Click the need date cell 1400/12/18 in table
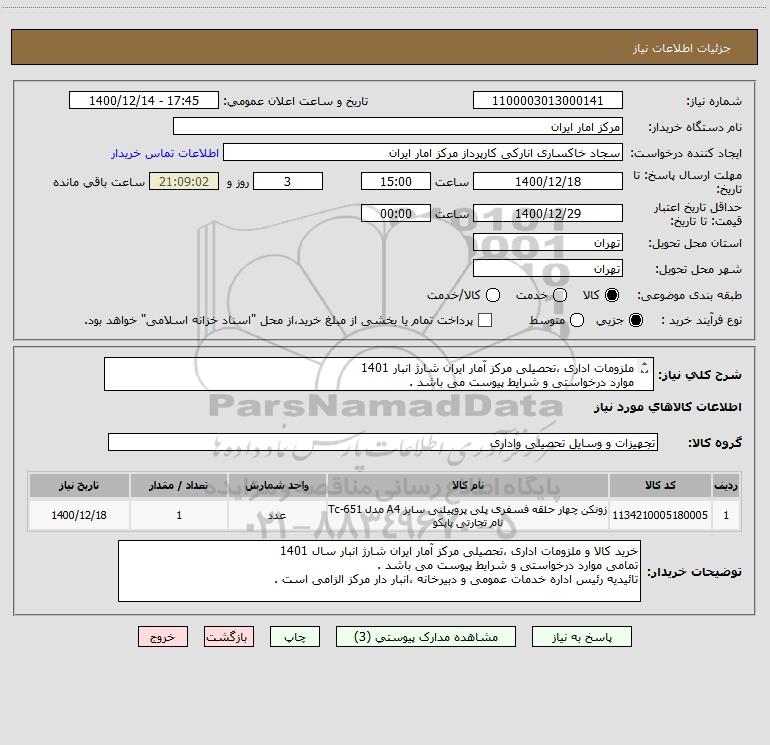Screen dimensions: 770x745 pos(79,515)
